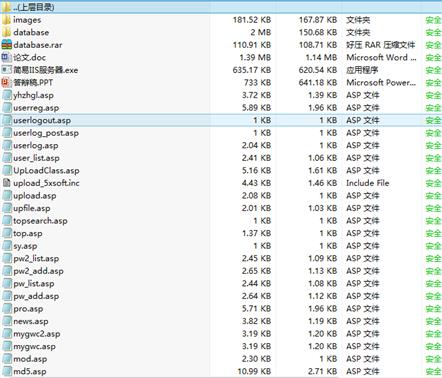This screenshot has width=442, height=378.
Task: Click the userreg.asp file icon
Action: pos(7,108)
